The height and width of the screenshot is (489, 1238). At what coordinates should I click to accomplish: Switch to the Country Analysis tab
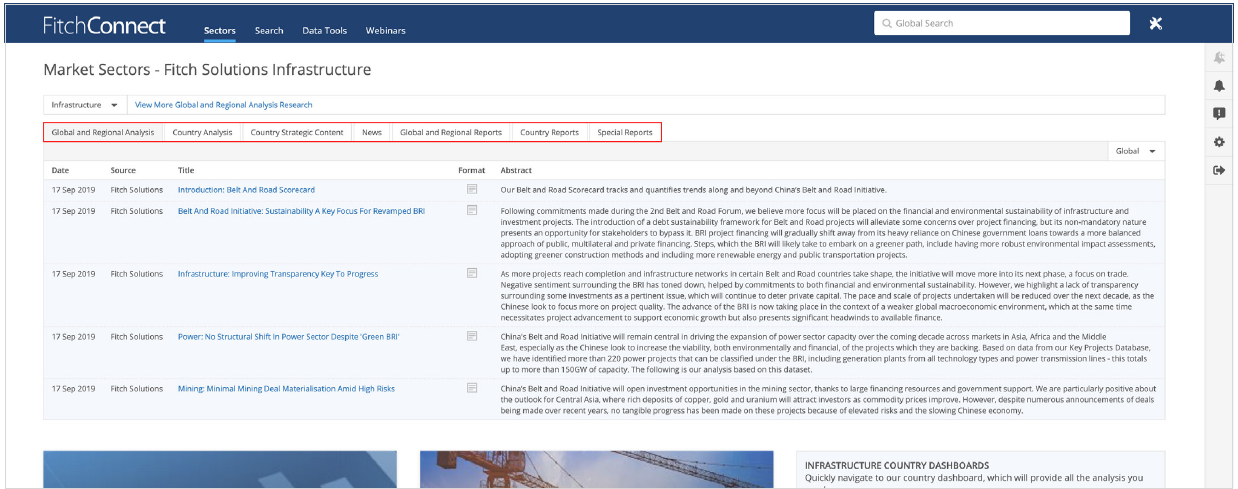pyautogui.click(x=202, y=132)
